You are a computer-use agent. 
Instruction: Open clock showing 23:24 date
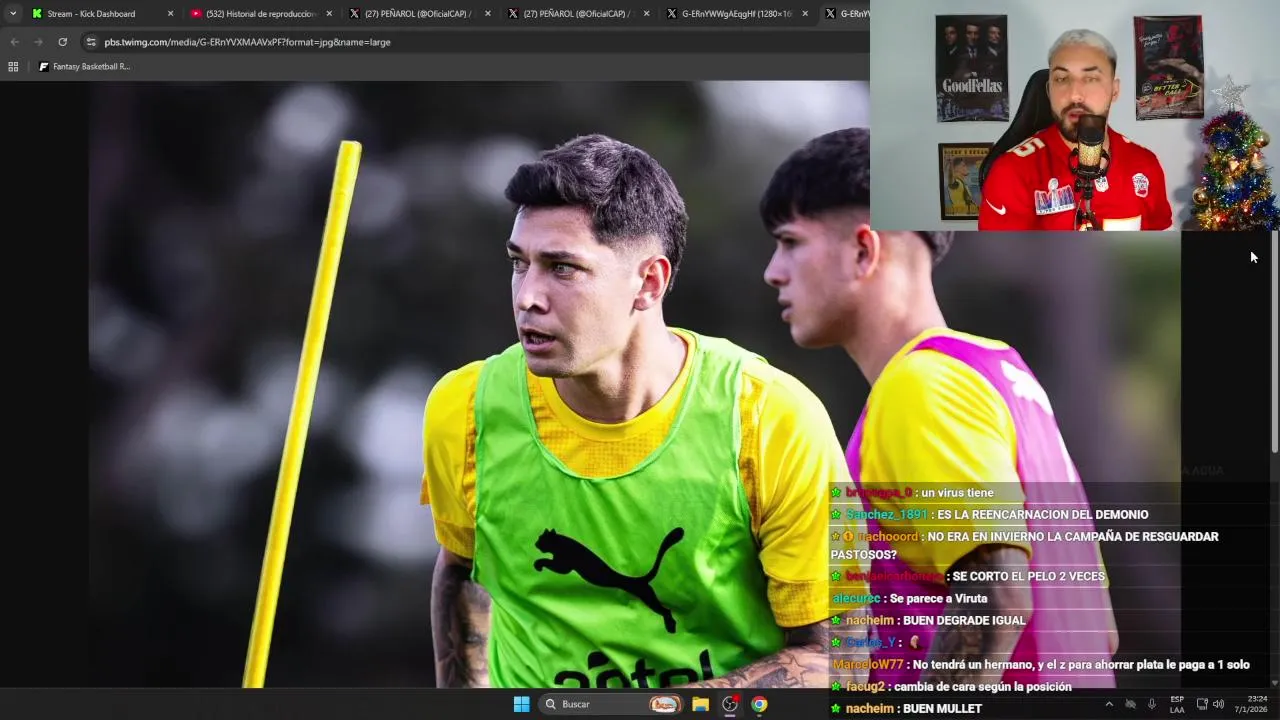(1251, 704)
